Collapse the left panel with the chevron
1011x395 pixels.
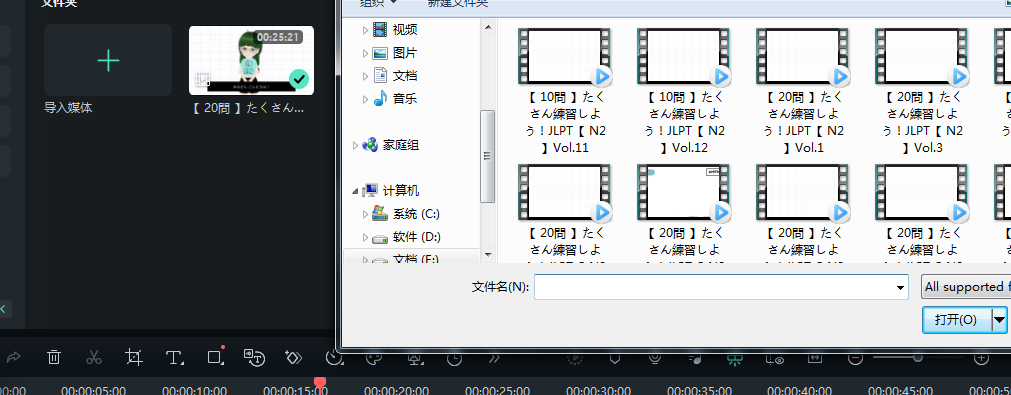(x=3, y=309)
